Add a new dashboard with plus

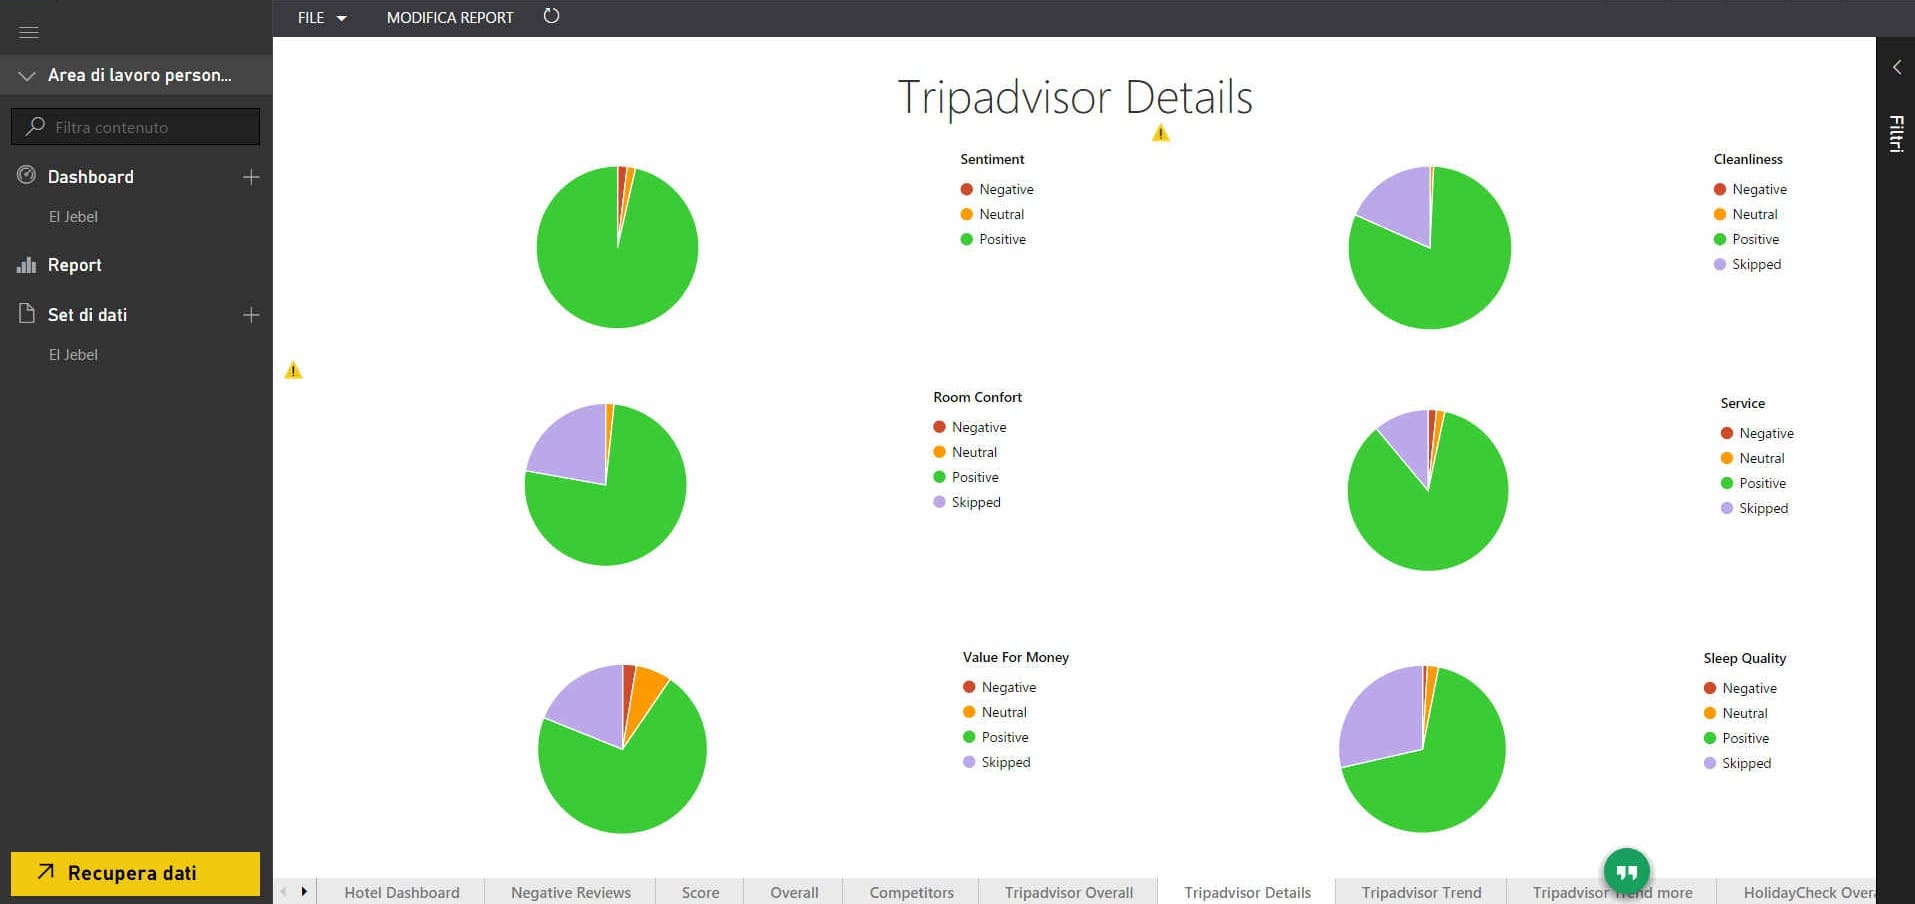[251, 177]
